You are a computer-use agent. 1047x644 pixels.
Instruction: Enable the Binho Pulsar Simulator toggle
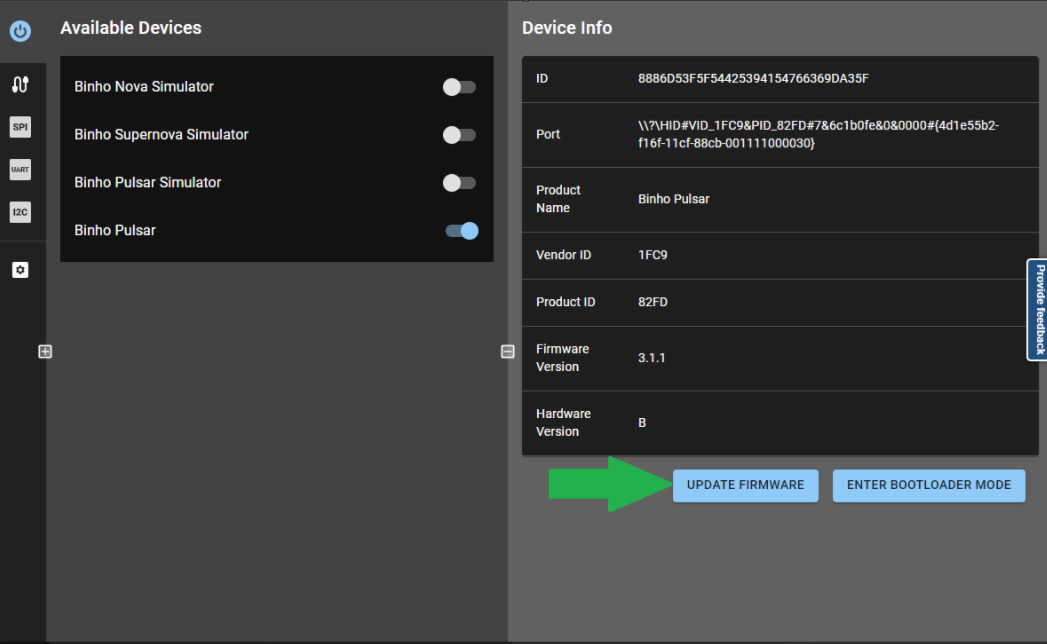coord(459,183)
